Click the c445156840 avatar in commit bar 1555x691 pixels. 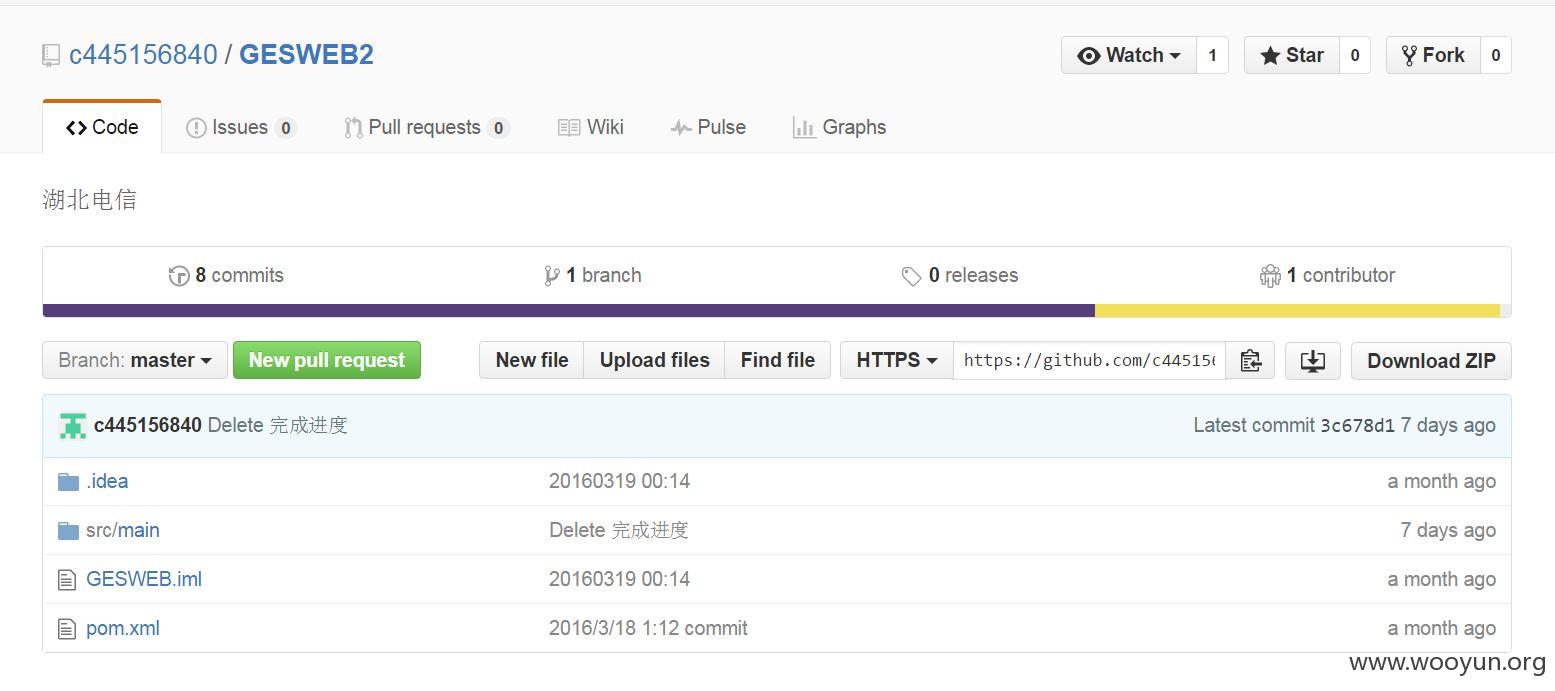point(72,426)
